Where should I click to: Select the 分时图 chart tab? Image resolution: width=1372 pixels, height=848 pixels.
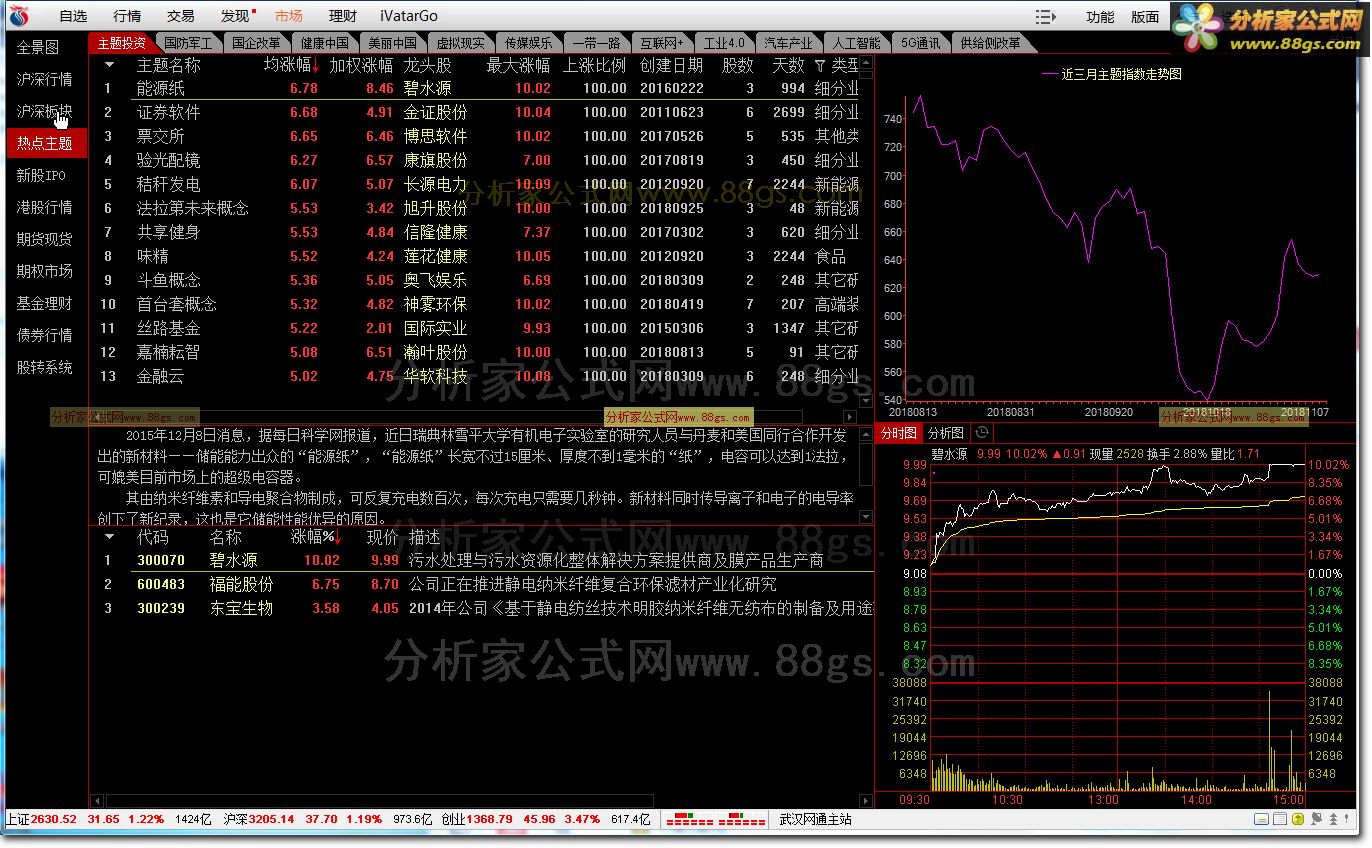(898, 433)
